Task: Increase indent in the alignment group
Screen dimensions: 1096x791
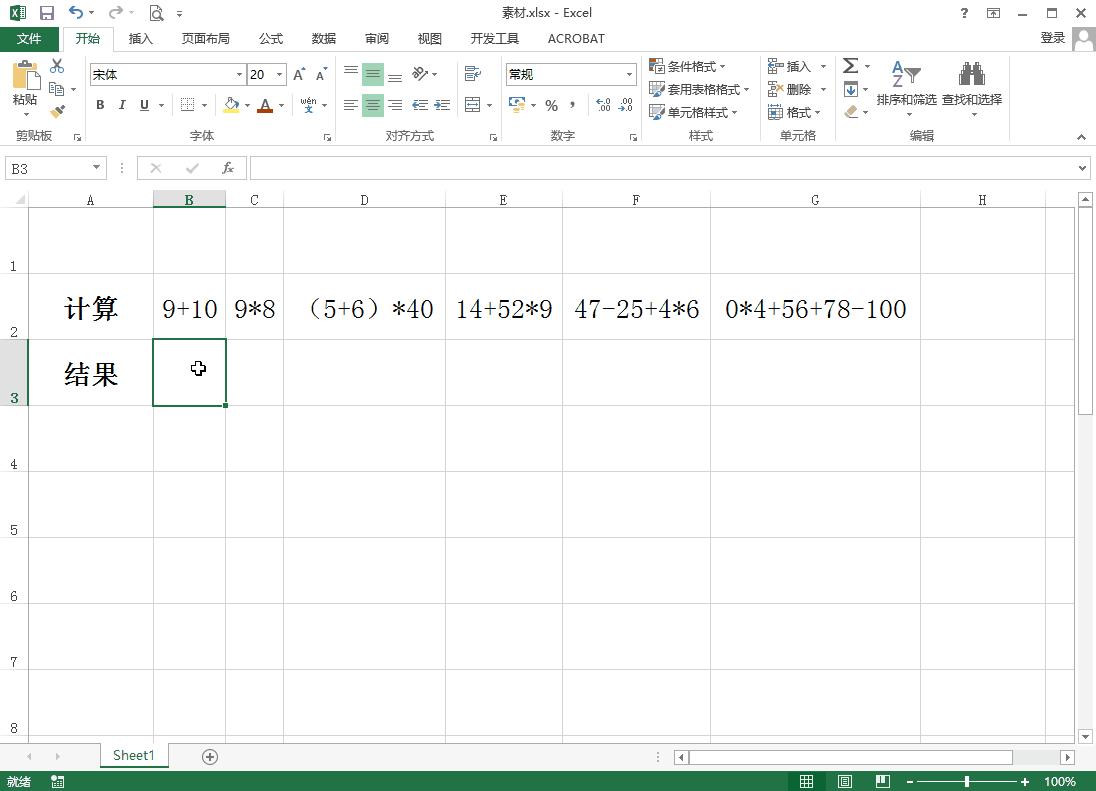Action: 442,105
